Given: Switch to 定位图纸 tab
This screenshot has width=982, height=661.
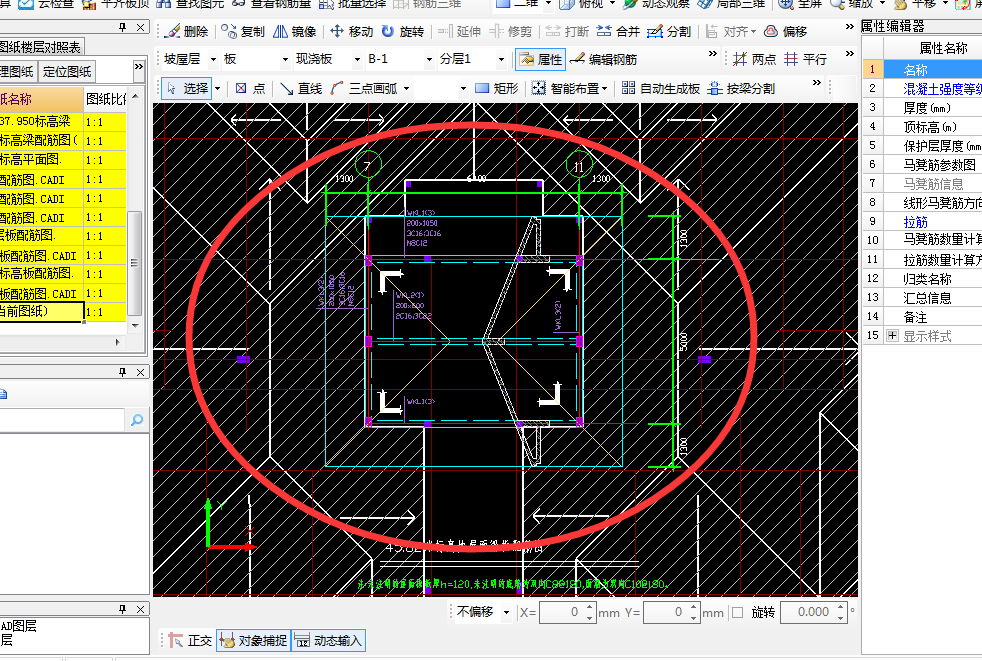Looking at the screenshot, I should coord(67,71).
